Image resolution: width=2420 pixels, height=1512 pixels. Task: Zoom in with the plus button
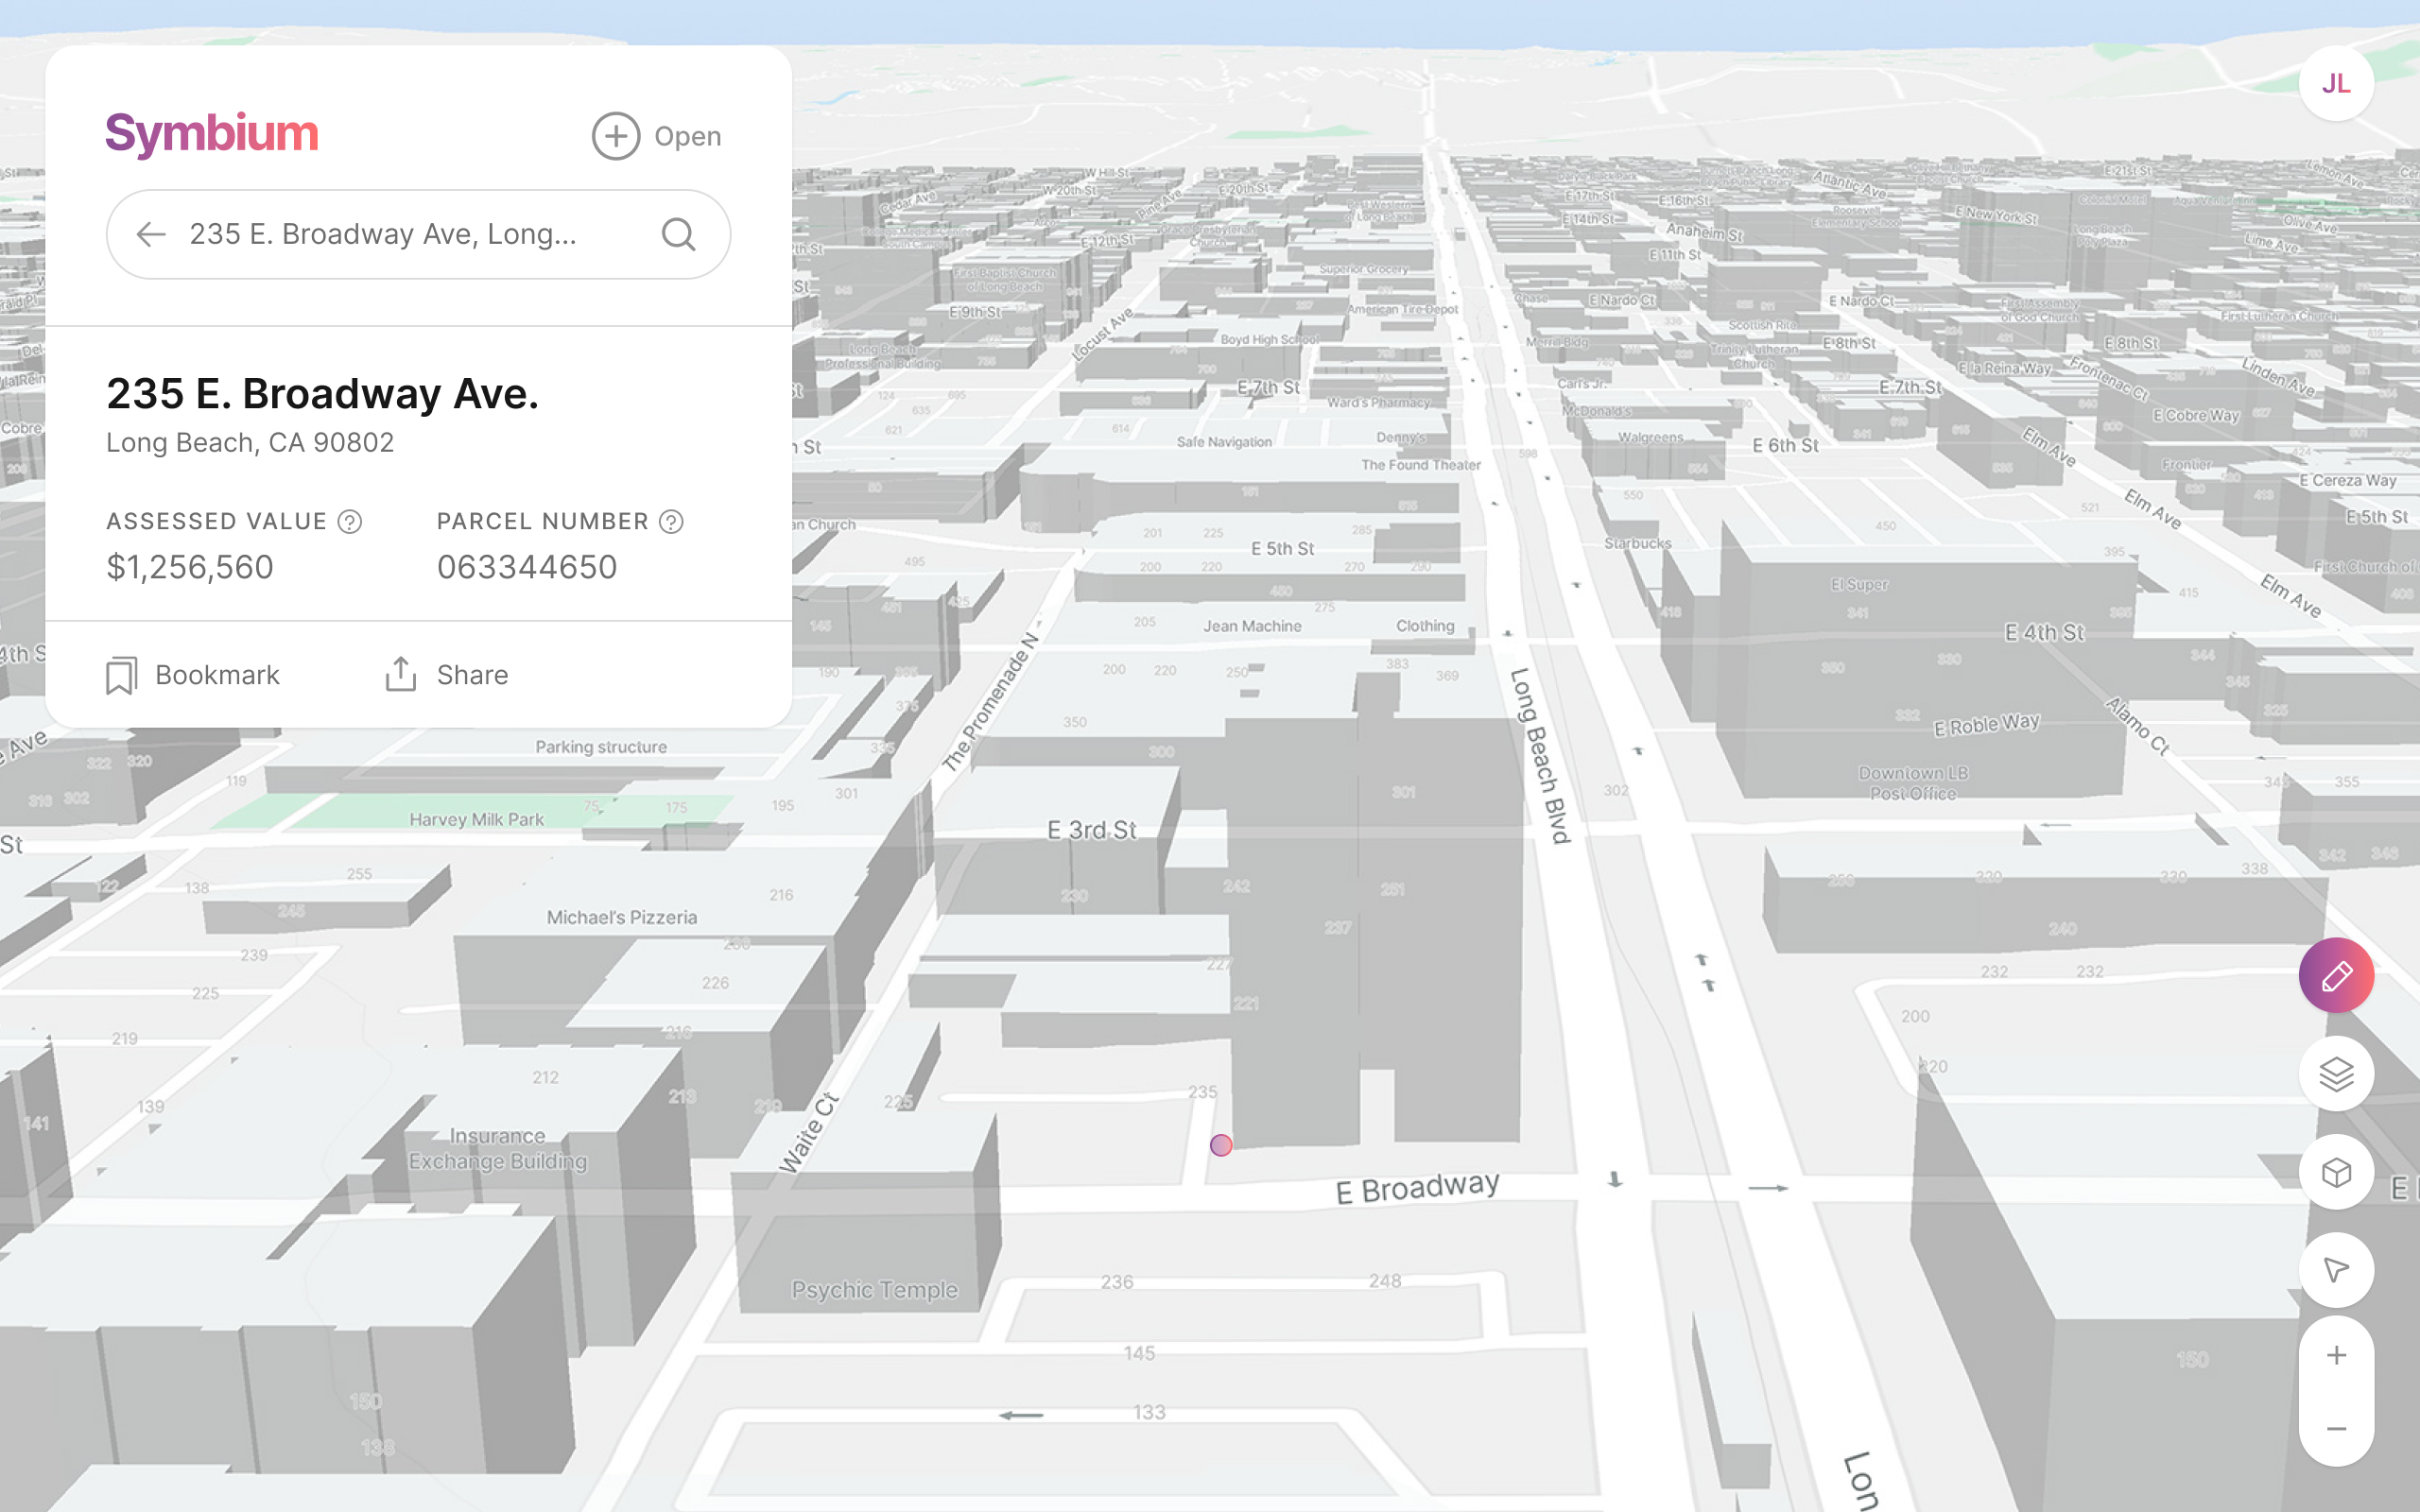[x=2335, y=1355]
